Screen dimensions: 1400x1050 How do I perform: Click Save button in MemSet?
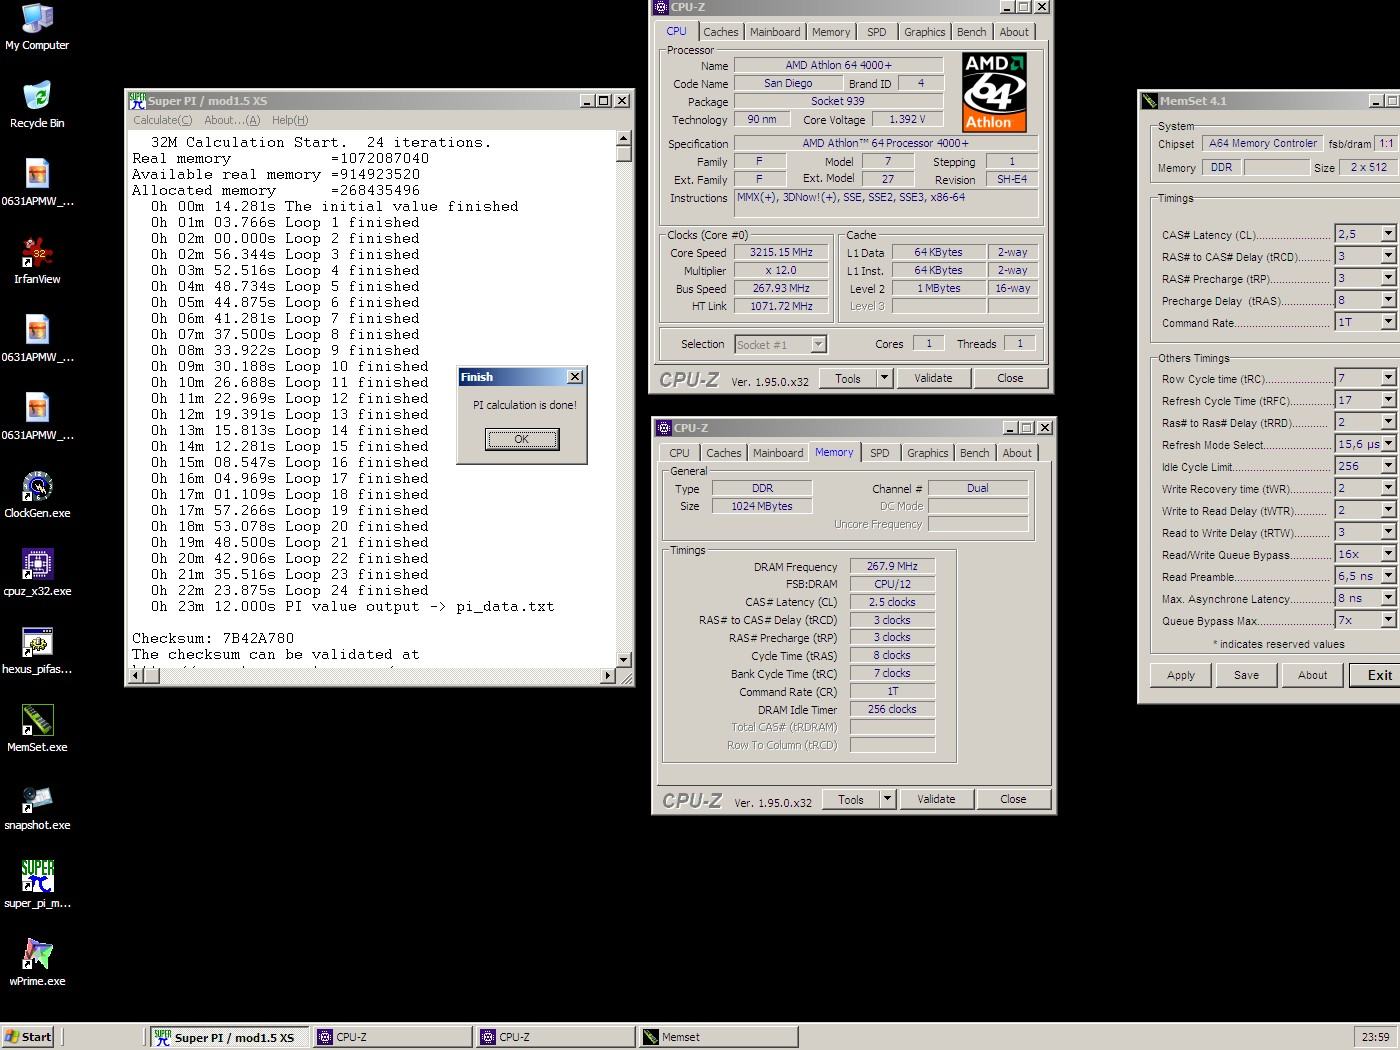point(1246,675)
